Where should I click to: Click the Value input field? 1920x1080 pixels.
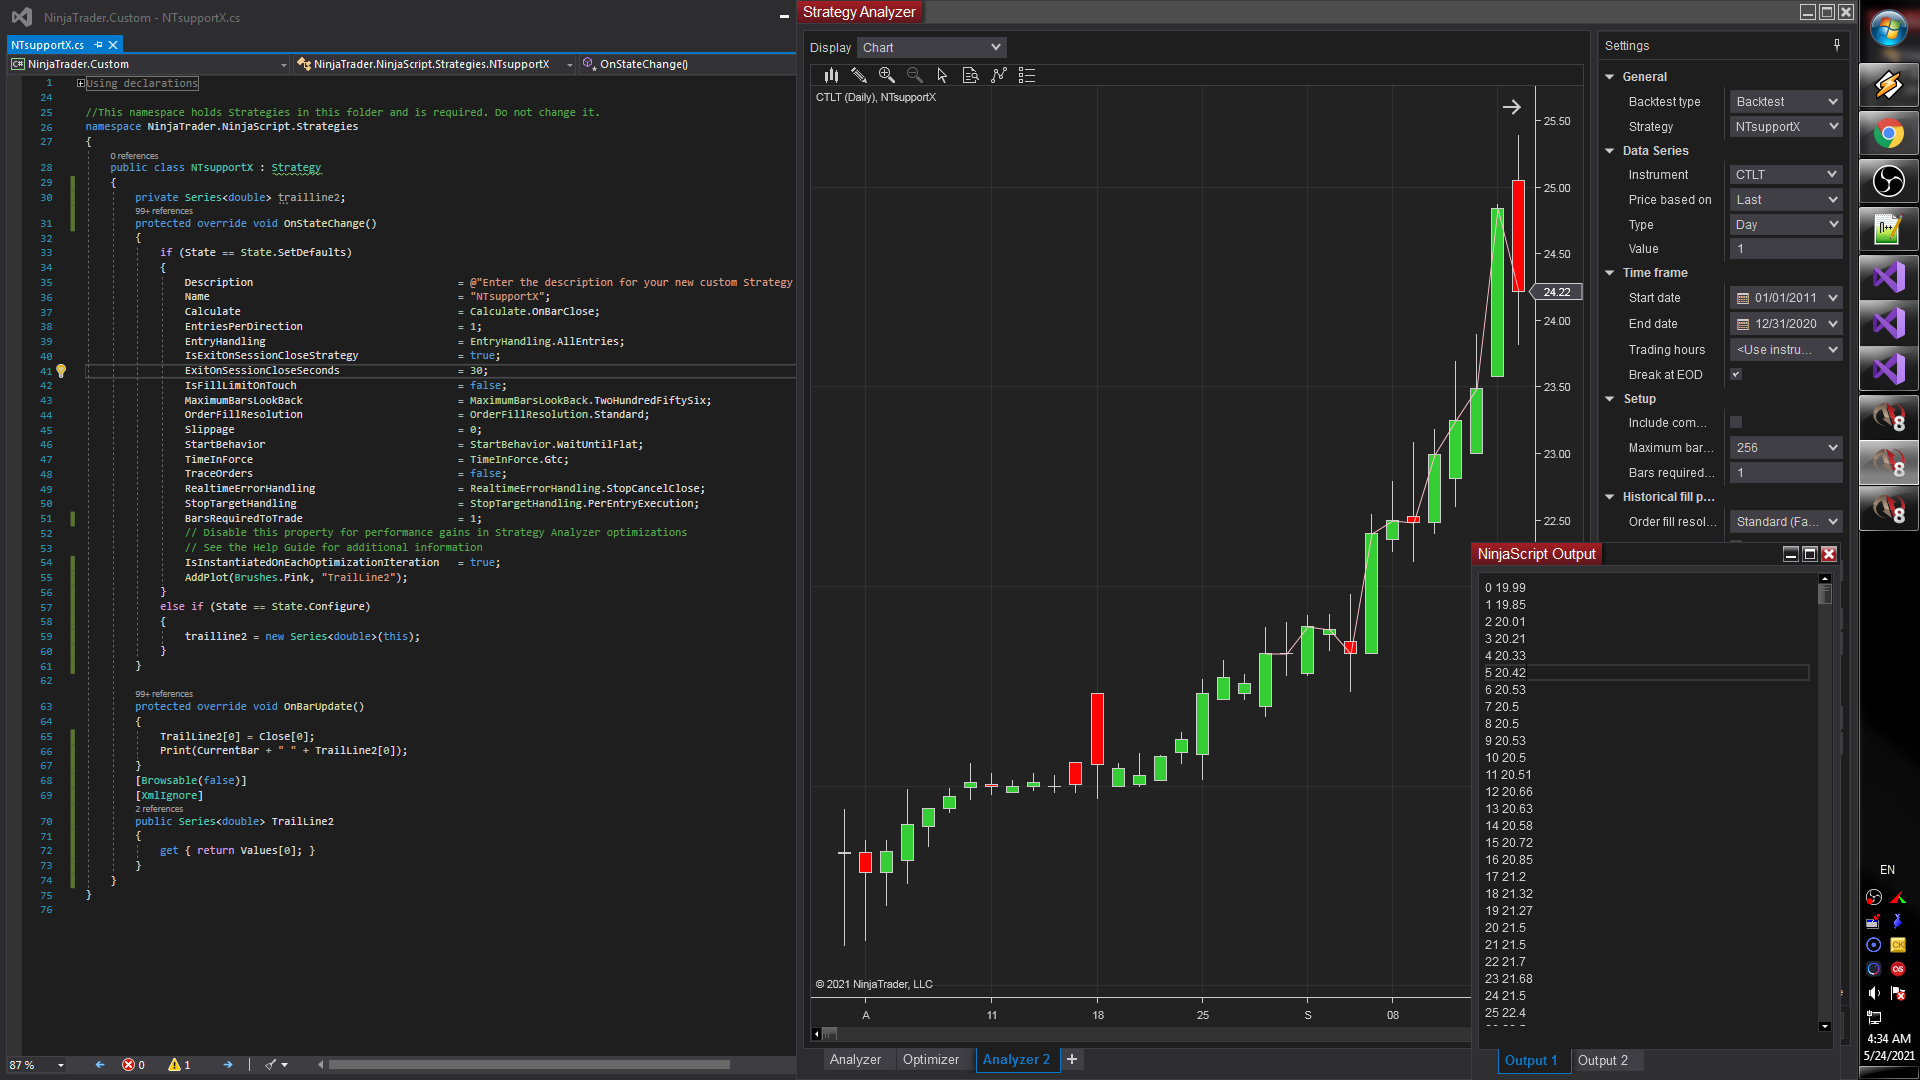[1786, 249]
